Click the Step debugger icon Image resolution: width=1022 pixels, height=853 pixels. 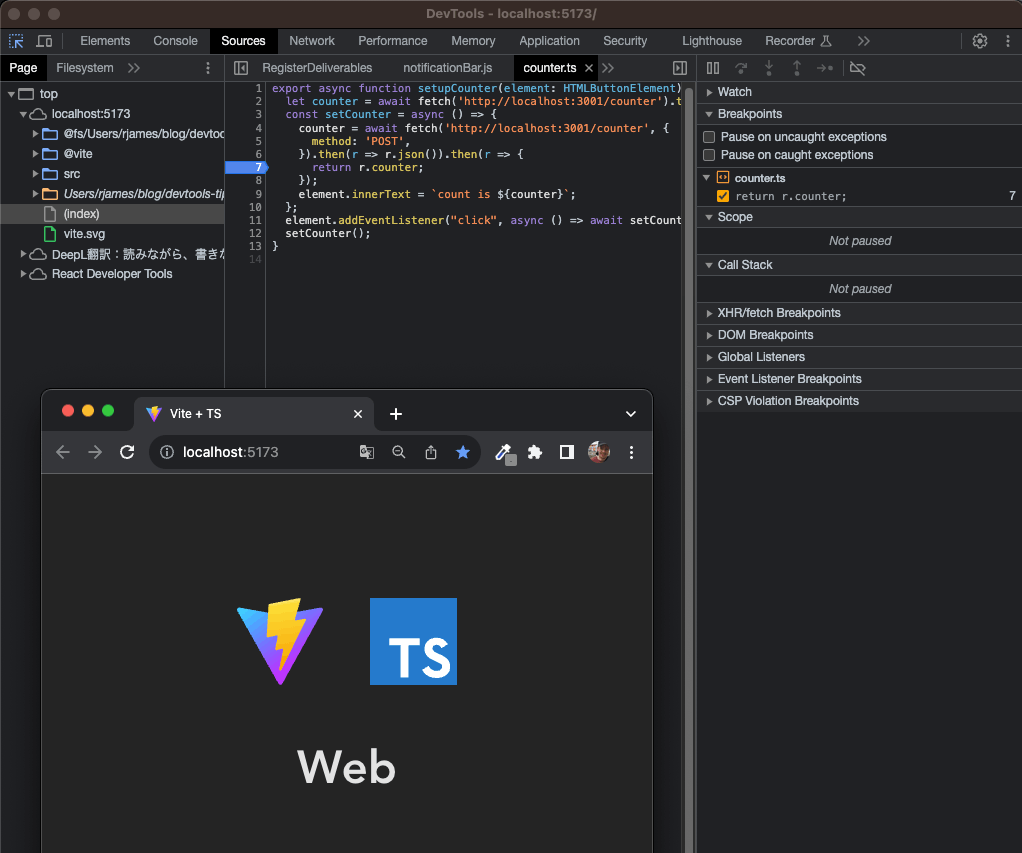point(825,68)
